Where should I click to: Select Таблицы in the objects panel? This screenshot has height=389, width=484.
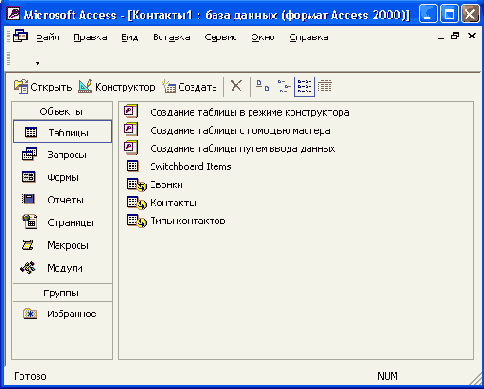pos(62,132)
